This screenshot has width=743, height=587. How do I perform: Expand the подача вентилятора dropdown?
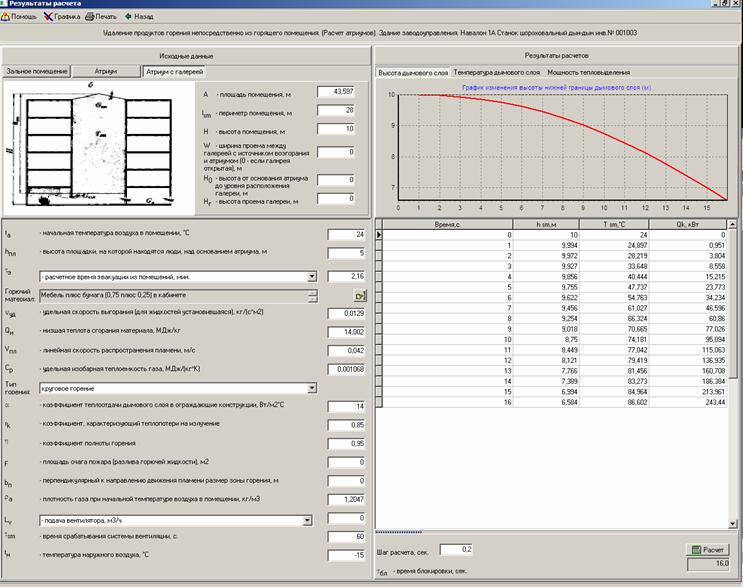point(311,520)
